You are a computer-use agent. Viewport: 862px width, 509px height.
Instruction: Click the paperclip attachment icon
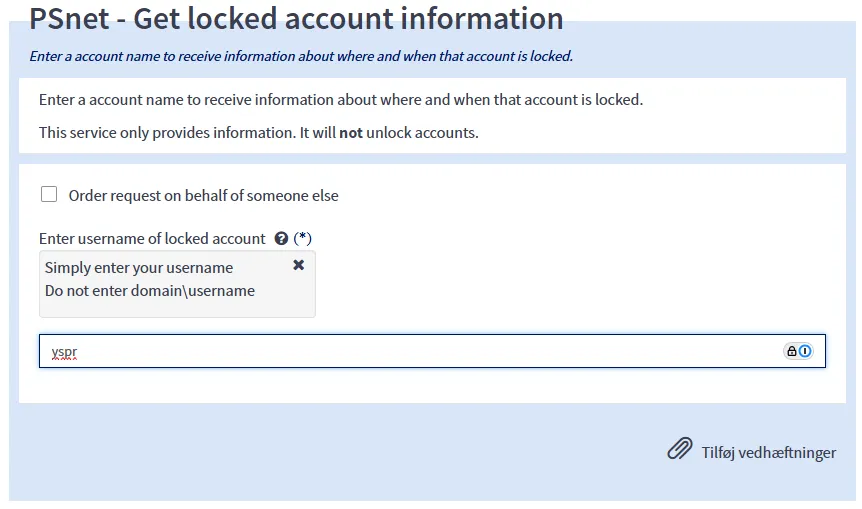point(680,449)
